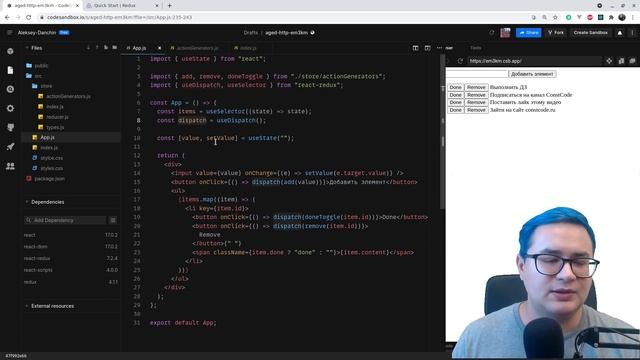640x360 pixels.
Task: Click Done for Выполнить ДЗ
Action: pyautogui.click(x=456, y=87)
